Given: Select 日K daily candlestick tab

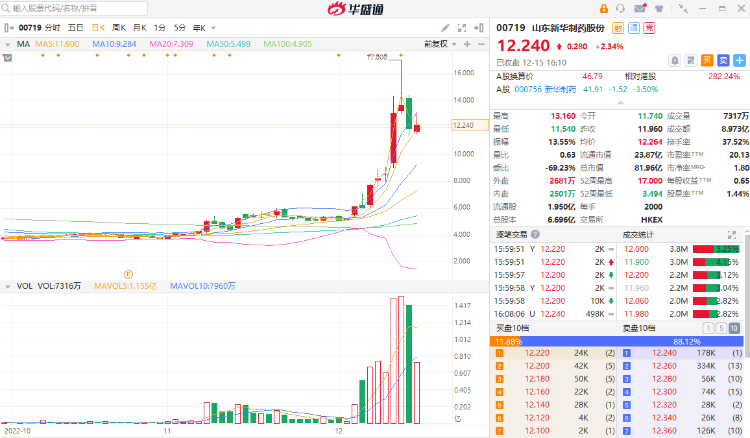Looking at the screenshot, I should 98,28.
